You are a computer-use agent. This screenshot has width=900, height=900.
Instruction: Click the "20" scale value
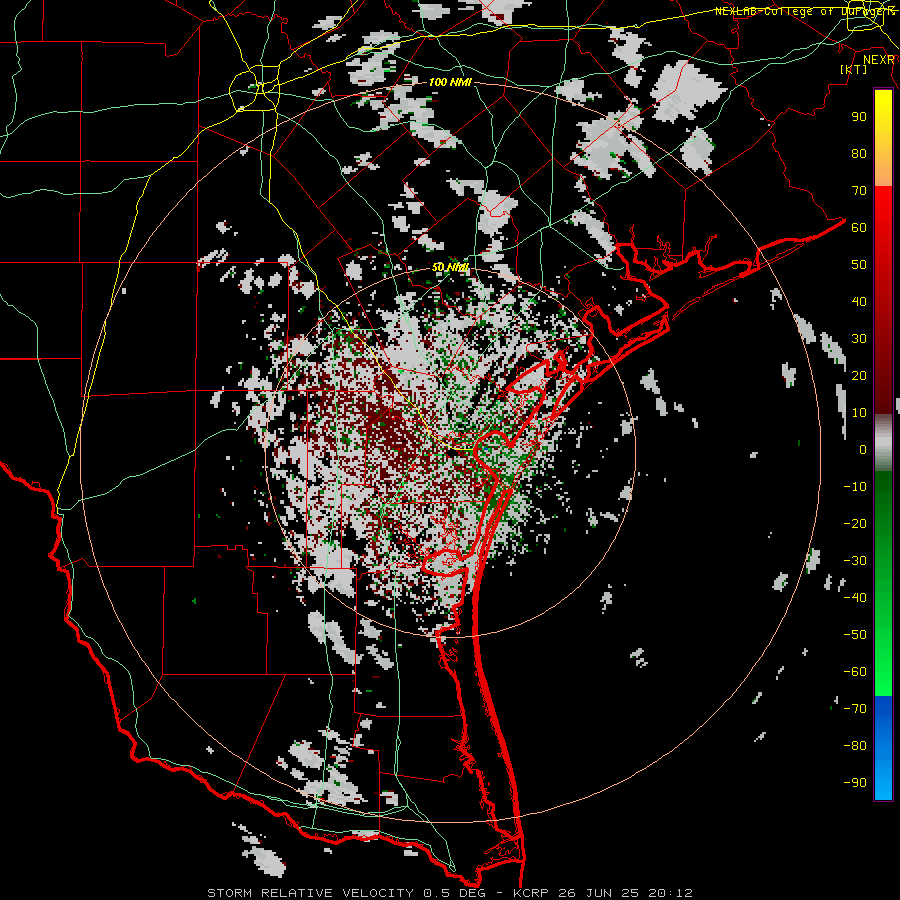pyautogui.click(x=859, y=376)
